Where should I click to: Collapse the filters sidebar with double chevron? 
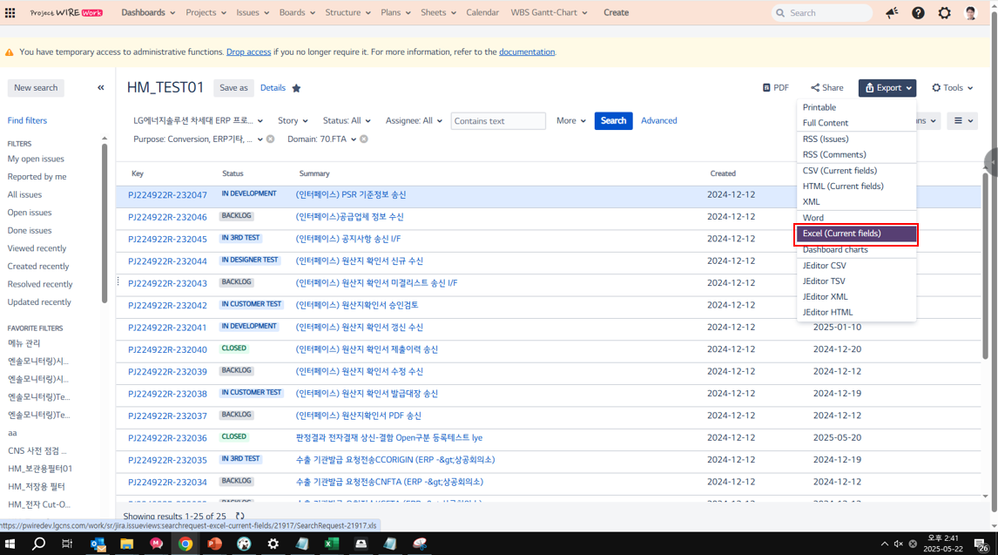click(x=101, y=88)
